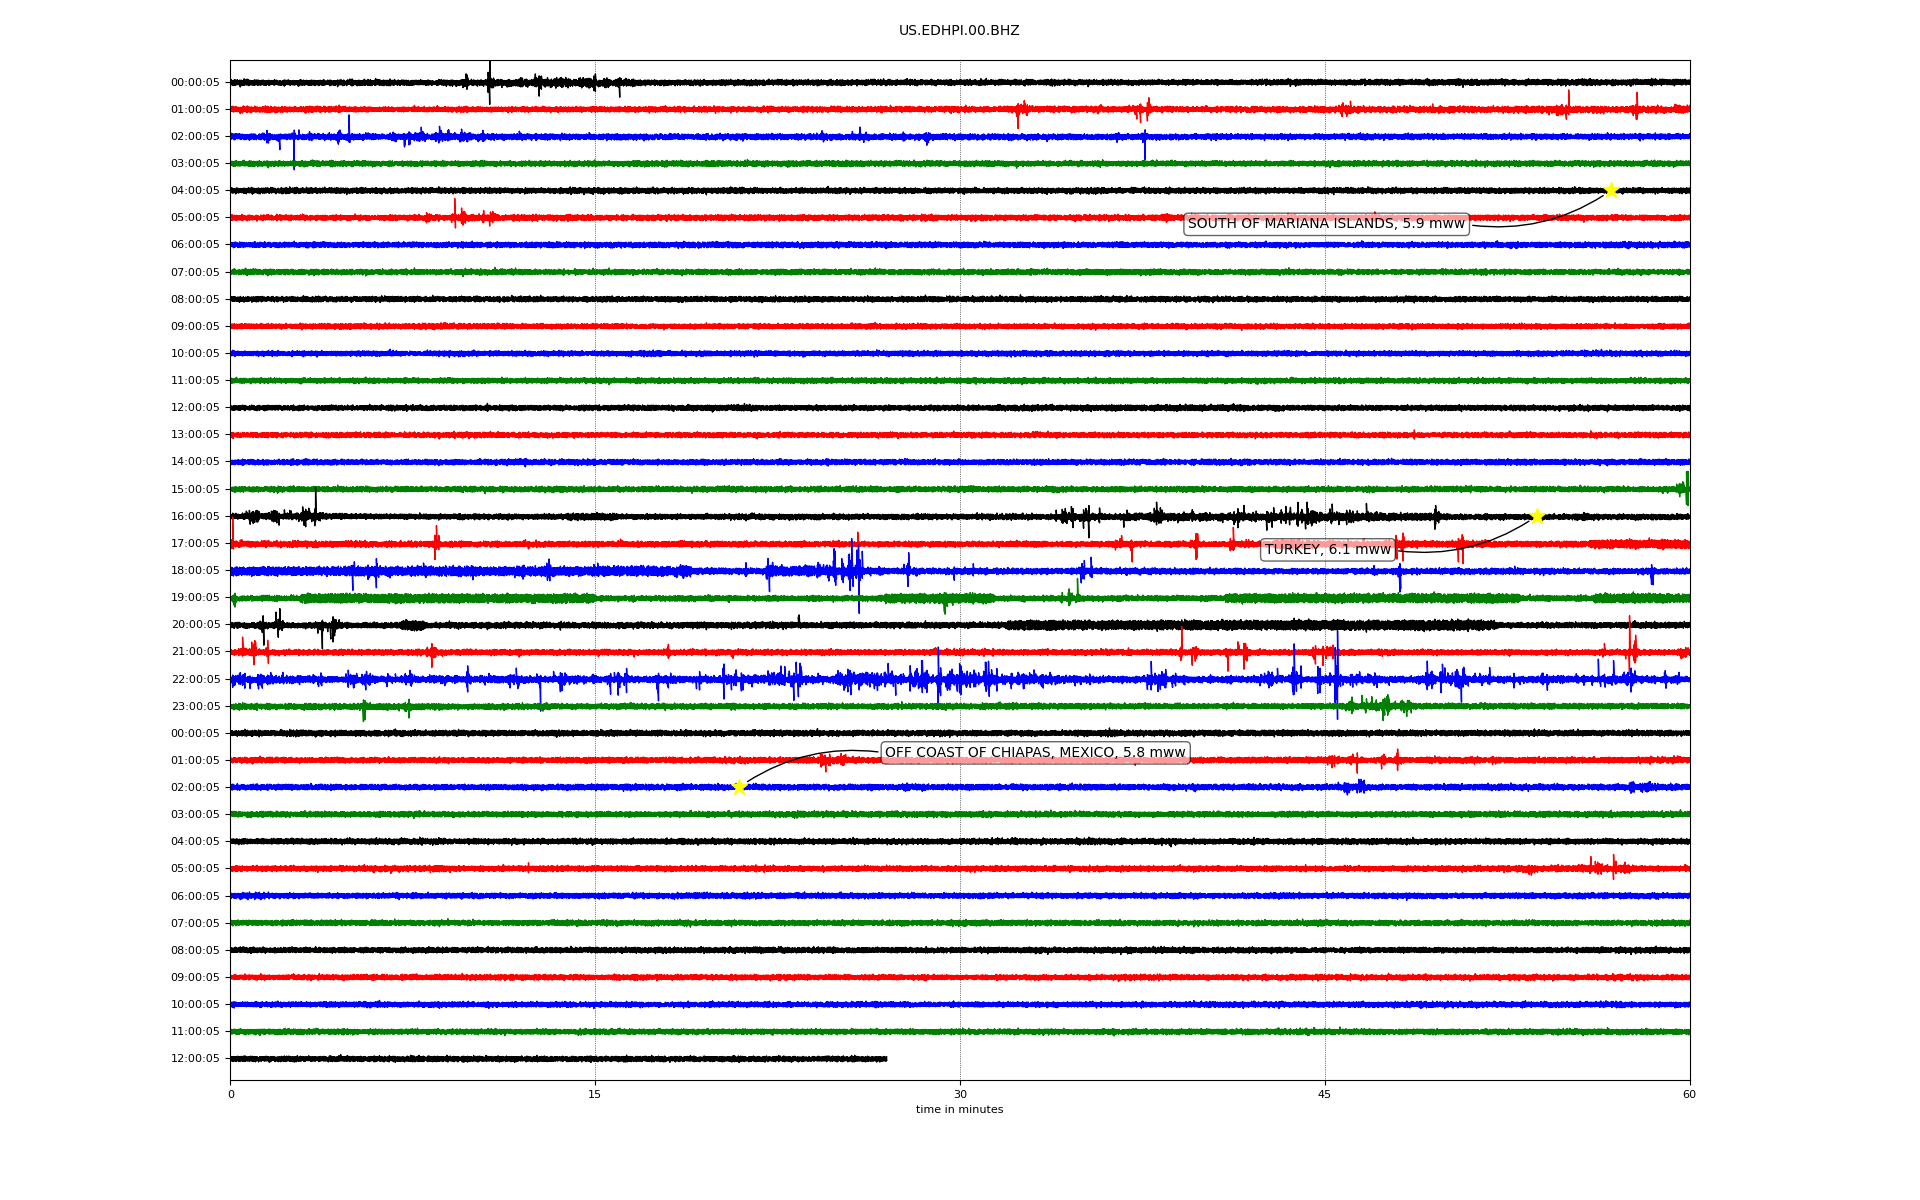Image resolution: width=1920 pixels, height=1200 pixels.
Task: Click the 22:00:05 time label
Action: (195, 679)
